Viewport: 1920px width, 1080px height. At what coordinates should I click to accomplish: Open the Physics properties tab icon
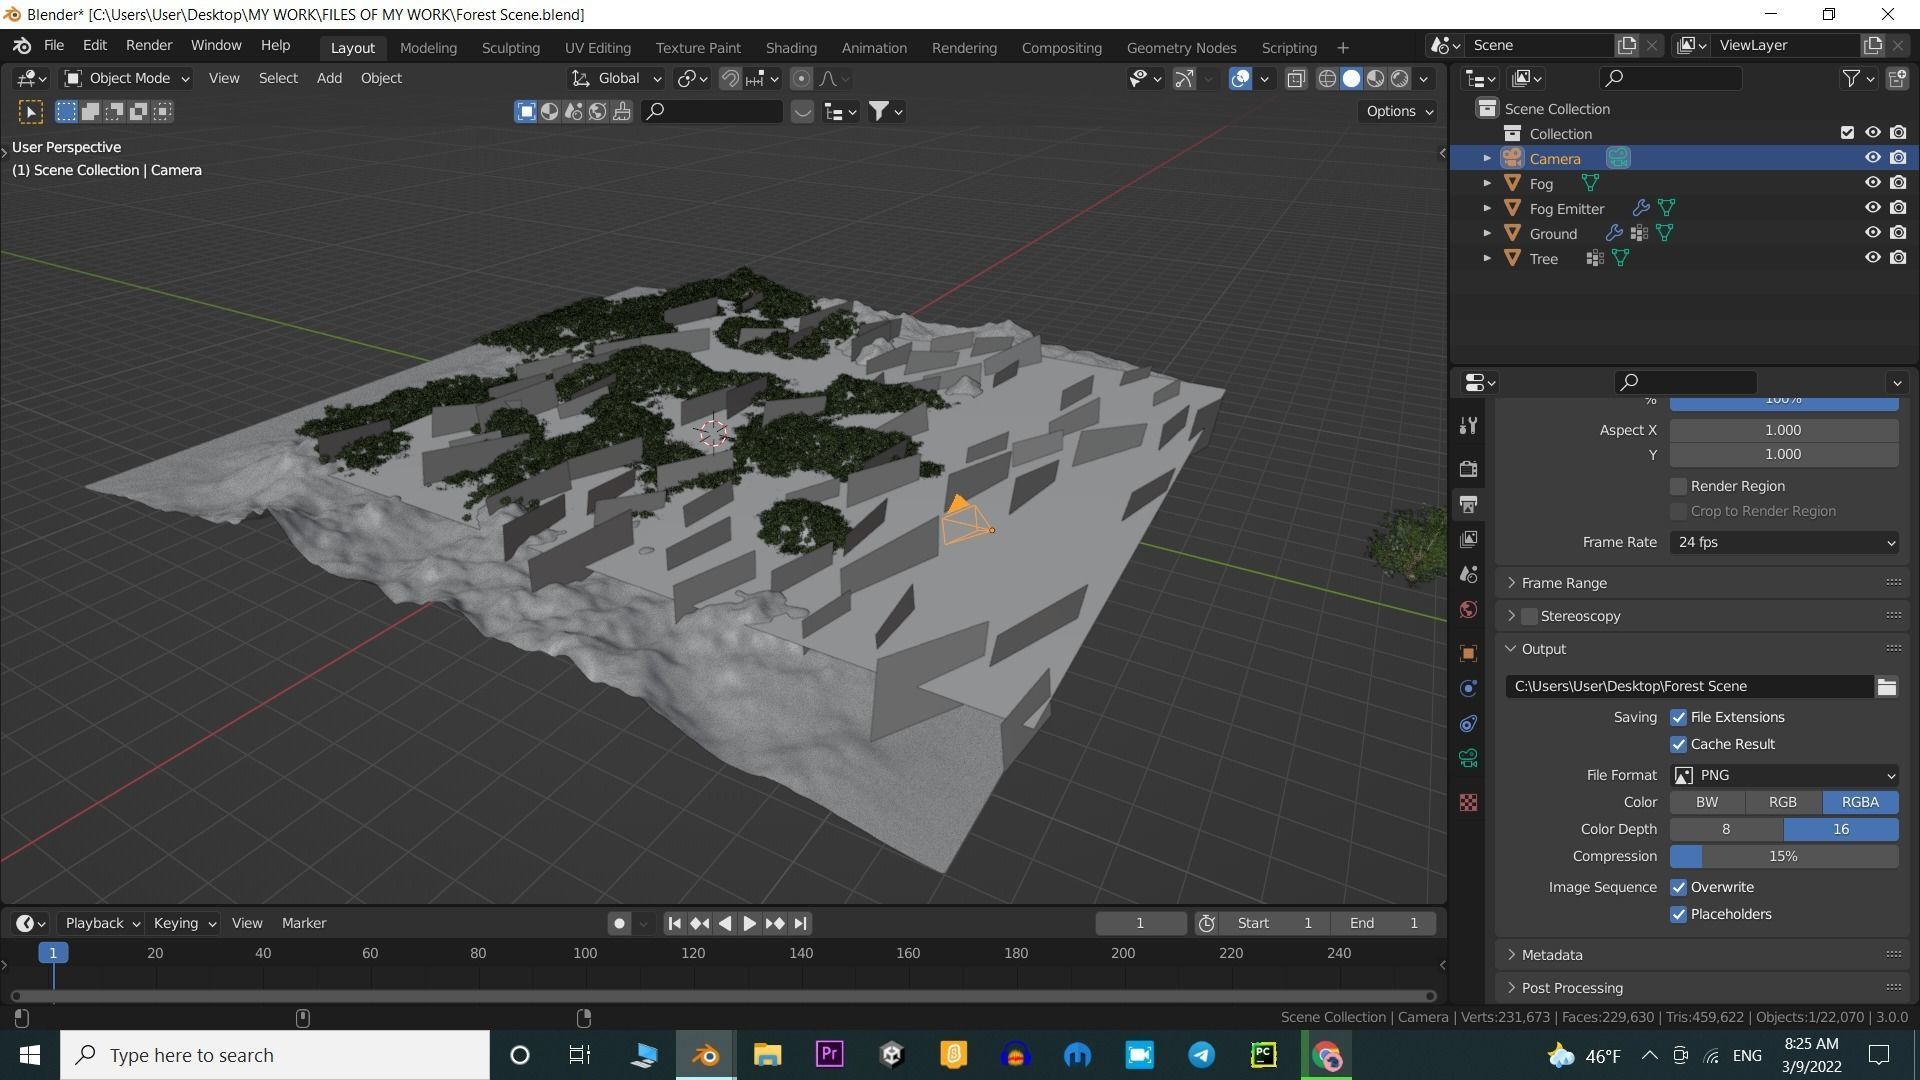1468,688
